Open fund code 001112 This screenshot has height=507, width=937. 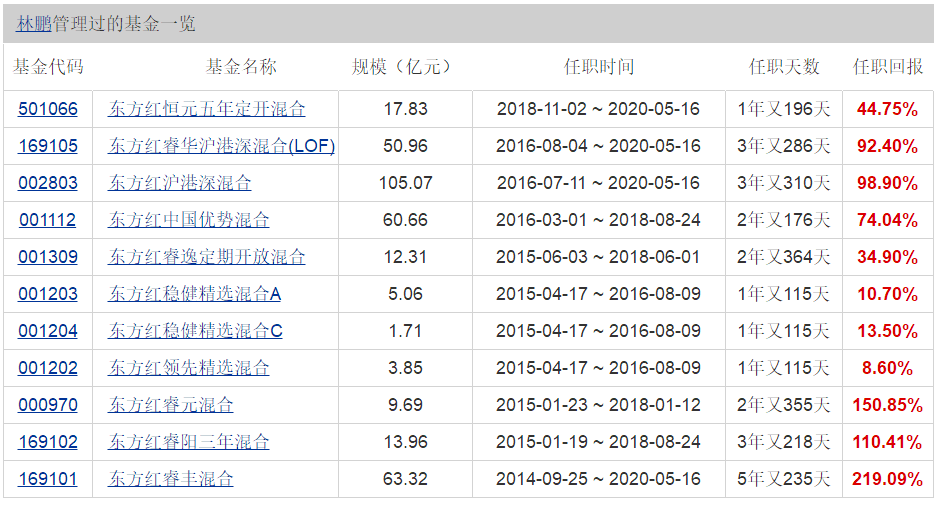47,221
